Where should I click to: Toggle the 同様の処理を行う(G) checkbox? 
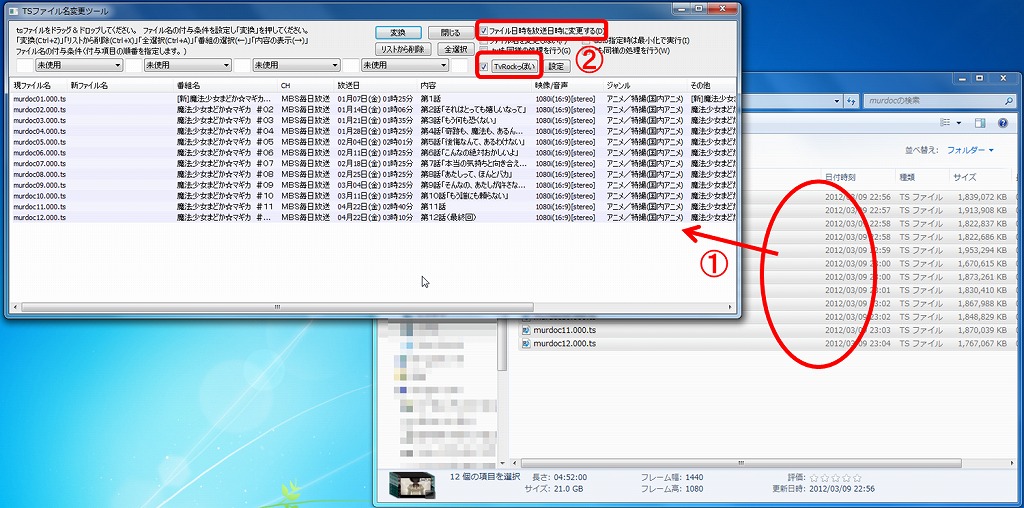483,50
